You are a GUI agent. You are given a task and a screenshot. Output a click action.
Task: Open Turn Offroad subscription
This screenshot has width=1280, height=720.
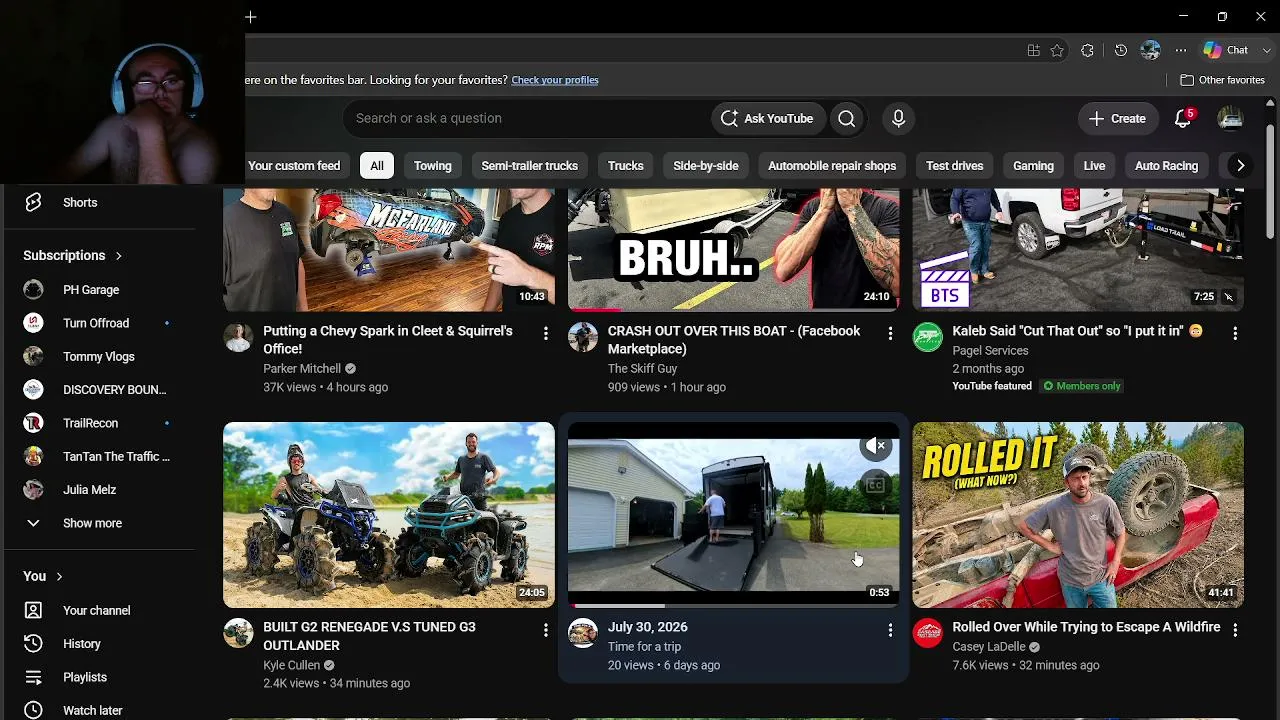pos(96,323)
